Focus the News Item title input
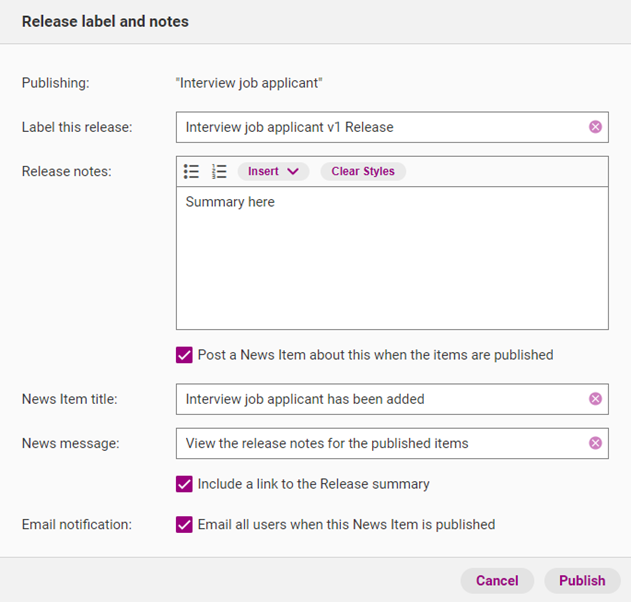 point(380,399)
